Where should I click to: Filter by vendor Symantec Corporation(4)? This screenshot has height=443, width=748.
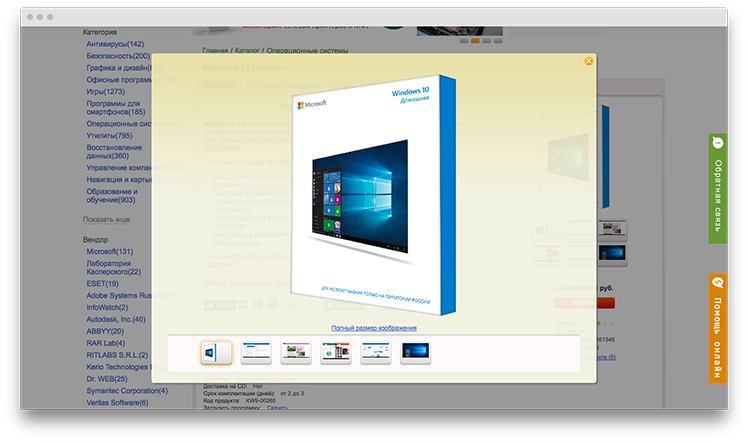(x=127, y=391)
